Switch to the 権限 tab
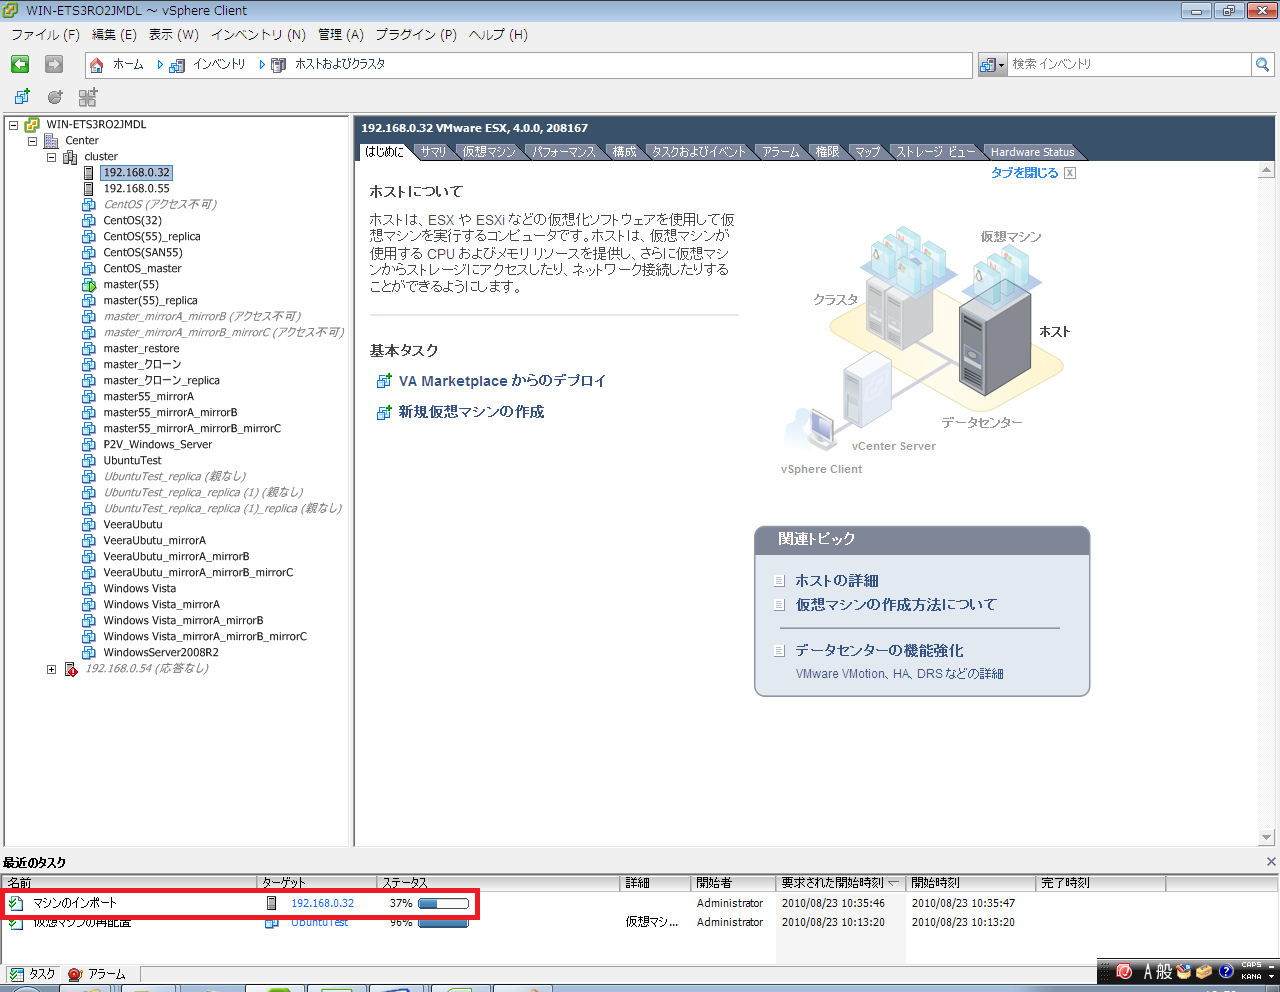This screenshot has height=992, width=1280. point(827,152)
